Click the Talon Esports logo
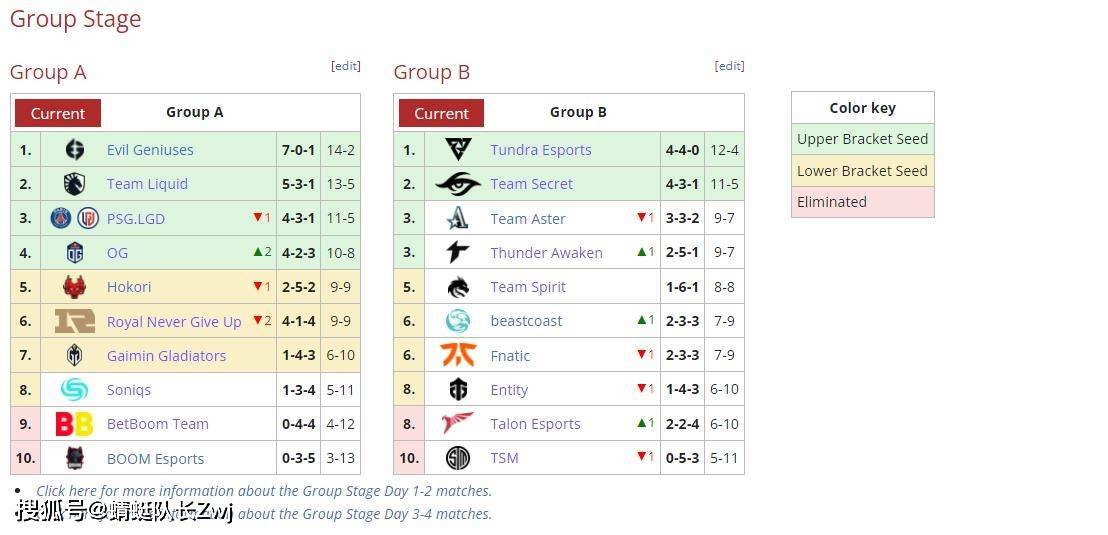Viewport: 1108px width, 535px height. pyautogui.click(x=458, y=424)
